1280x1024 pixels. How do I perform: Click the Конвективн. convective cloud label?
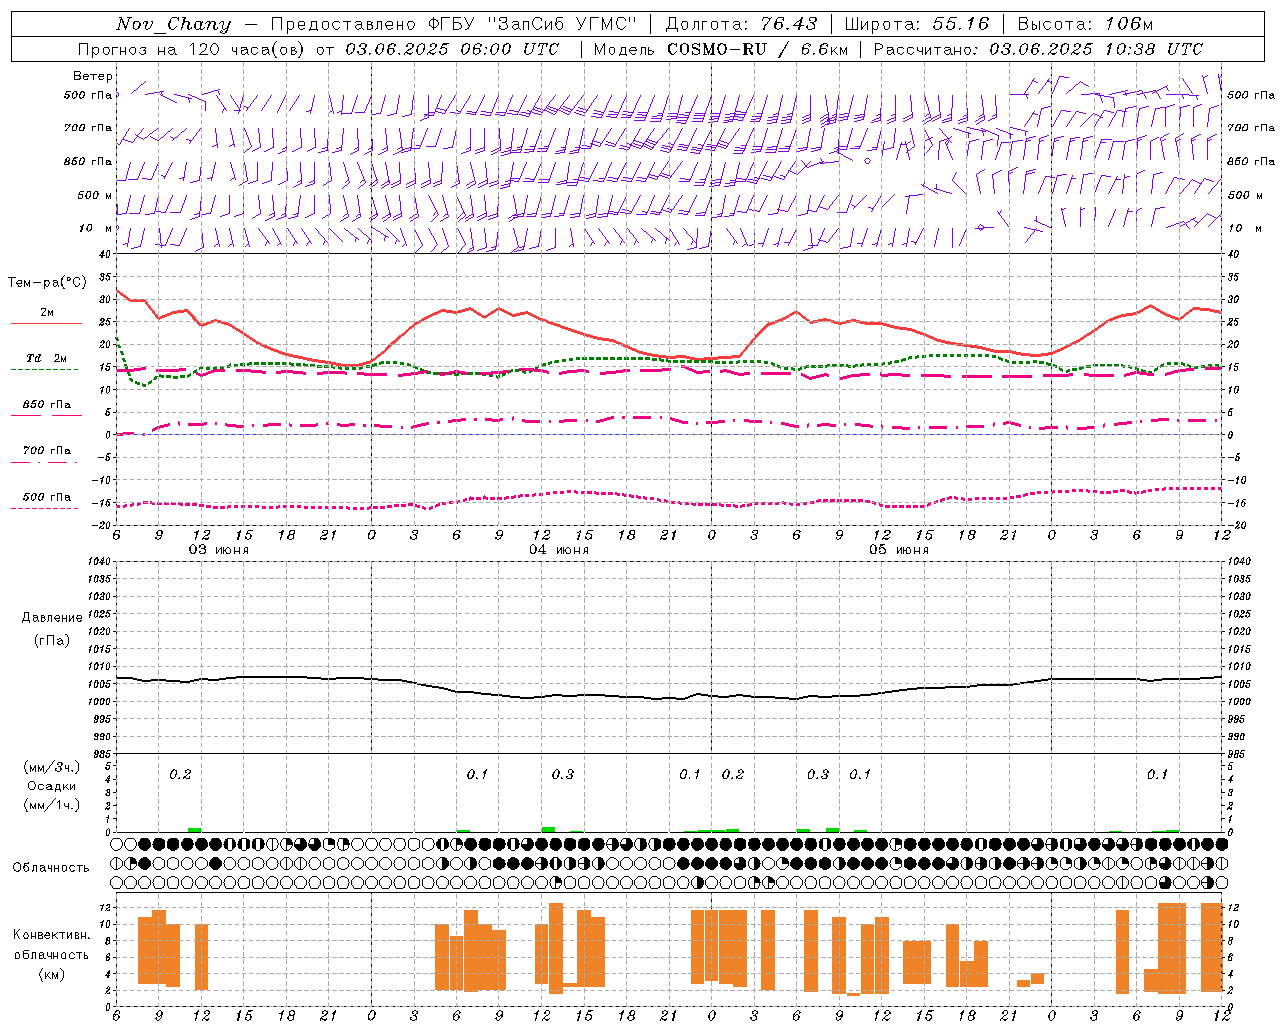click(51, 935)
